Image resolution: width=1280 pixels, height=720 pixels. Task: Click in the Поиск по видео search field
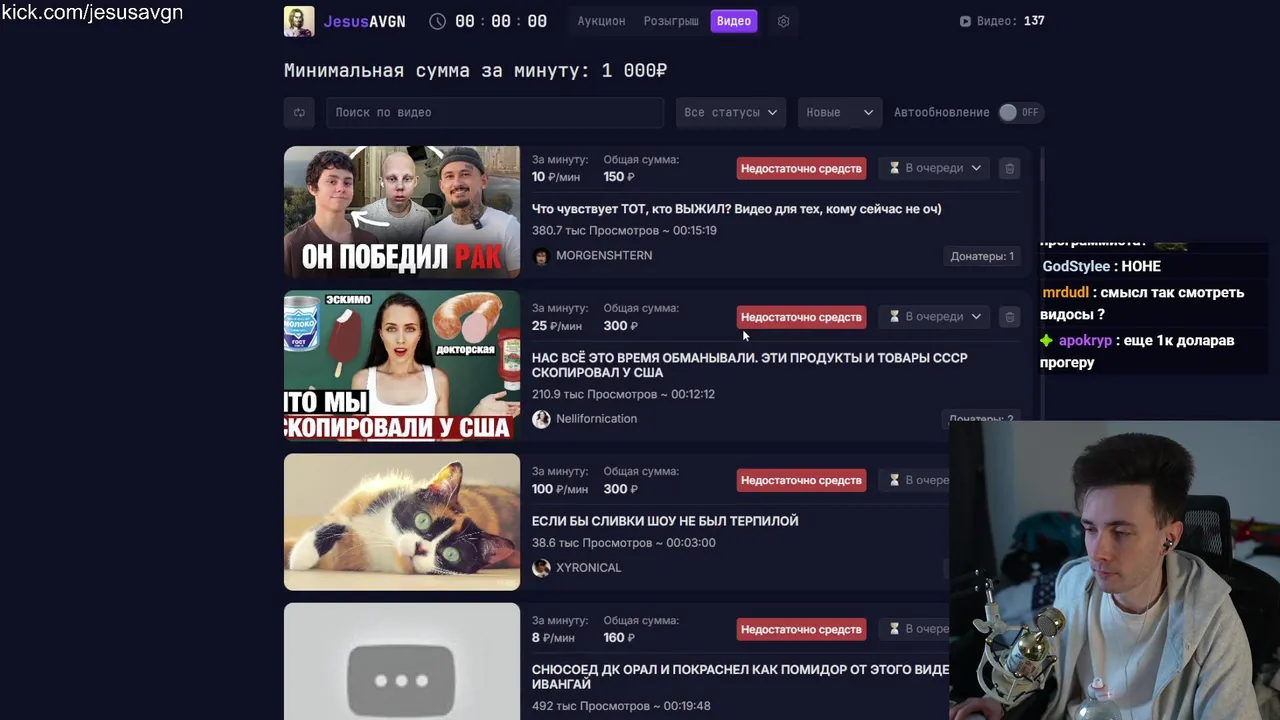coord(494,112)
